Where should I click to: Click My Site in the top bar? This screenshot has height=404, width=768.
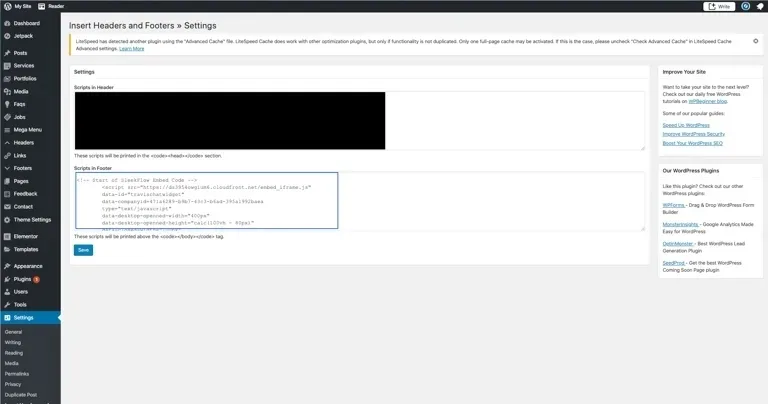pos(23,6)
